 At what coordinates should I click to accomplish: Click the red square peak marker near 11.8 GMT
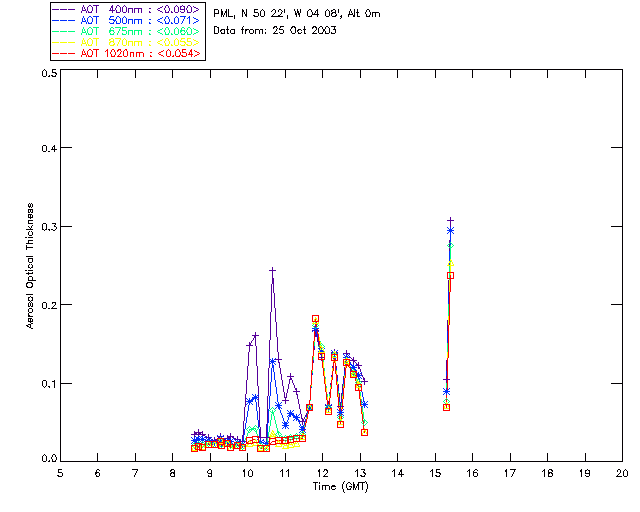coord(316,319)
